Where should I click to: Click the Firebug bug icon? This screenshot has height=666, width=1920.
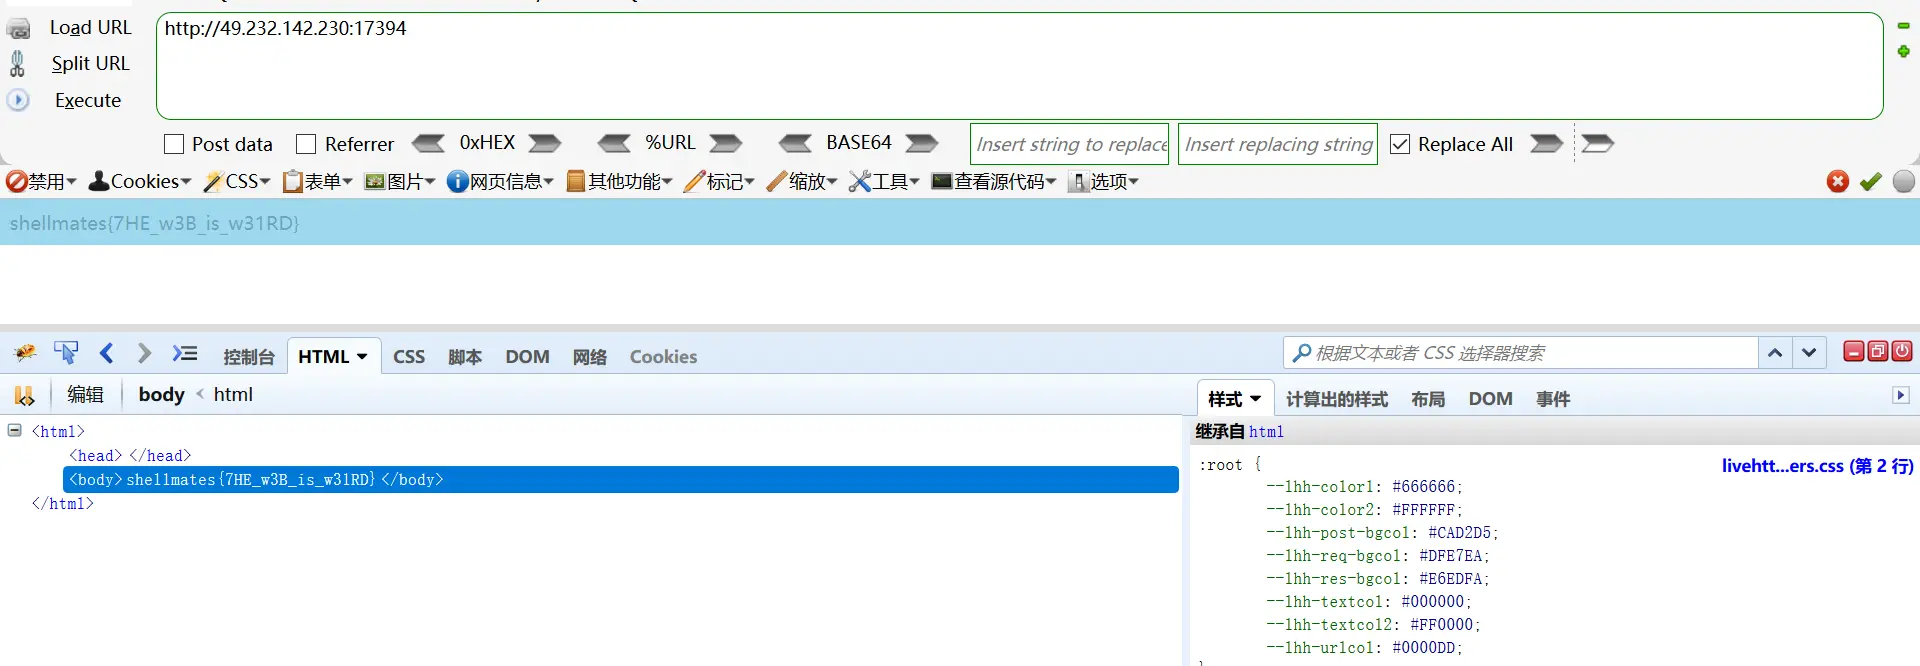click(x=25, y=353)
